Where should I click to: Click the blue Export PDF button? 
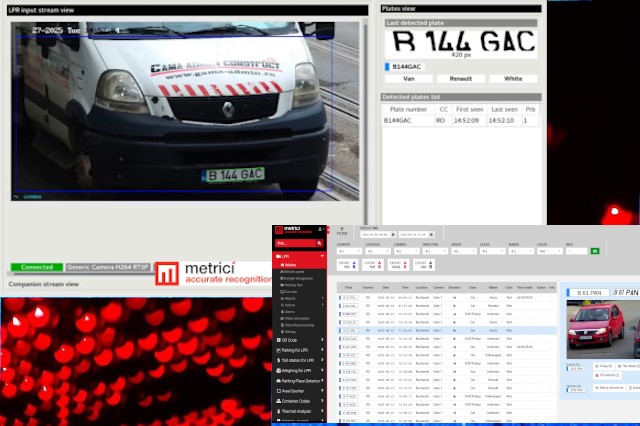[x=348, y=265]
